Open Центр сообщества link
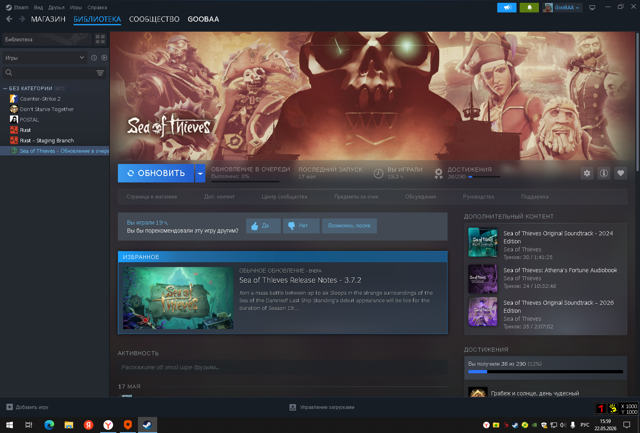The width and height of the screenshot is (640, 433). 284,197
